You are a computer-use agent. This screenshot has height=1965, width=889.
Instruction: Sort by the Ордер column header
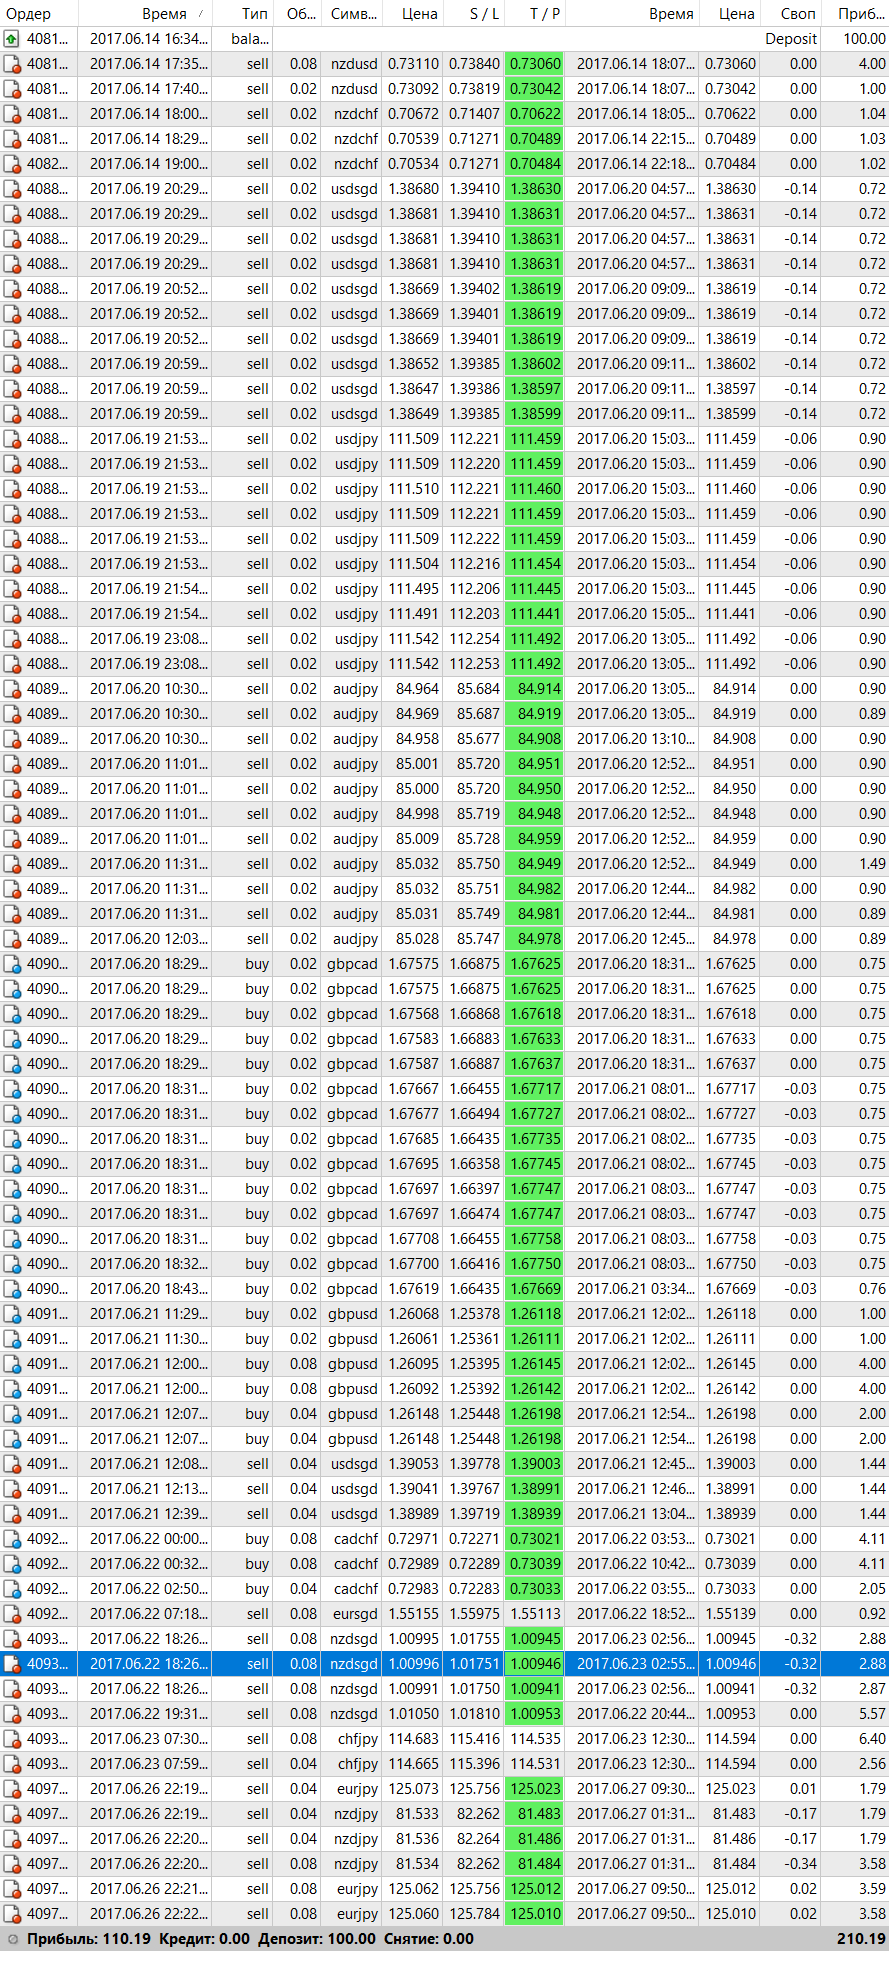click(39, 14)
